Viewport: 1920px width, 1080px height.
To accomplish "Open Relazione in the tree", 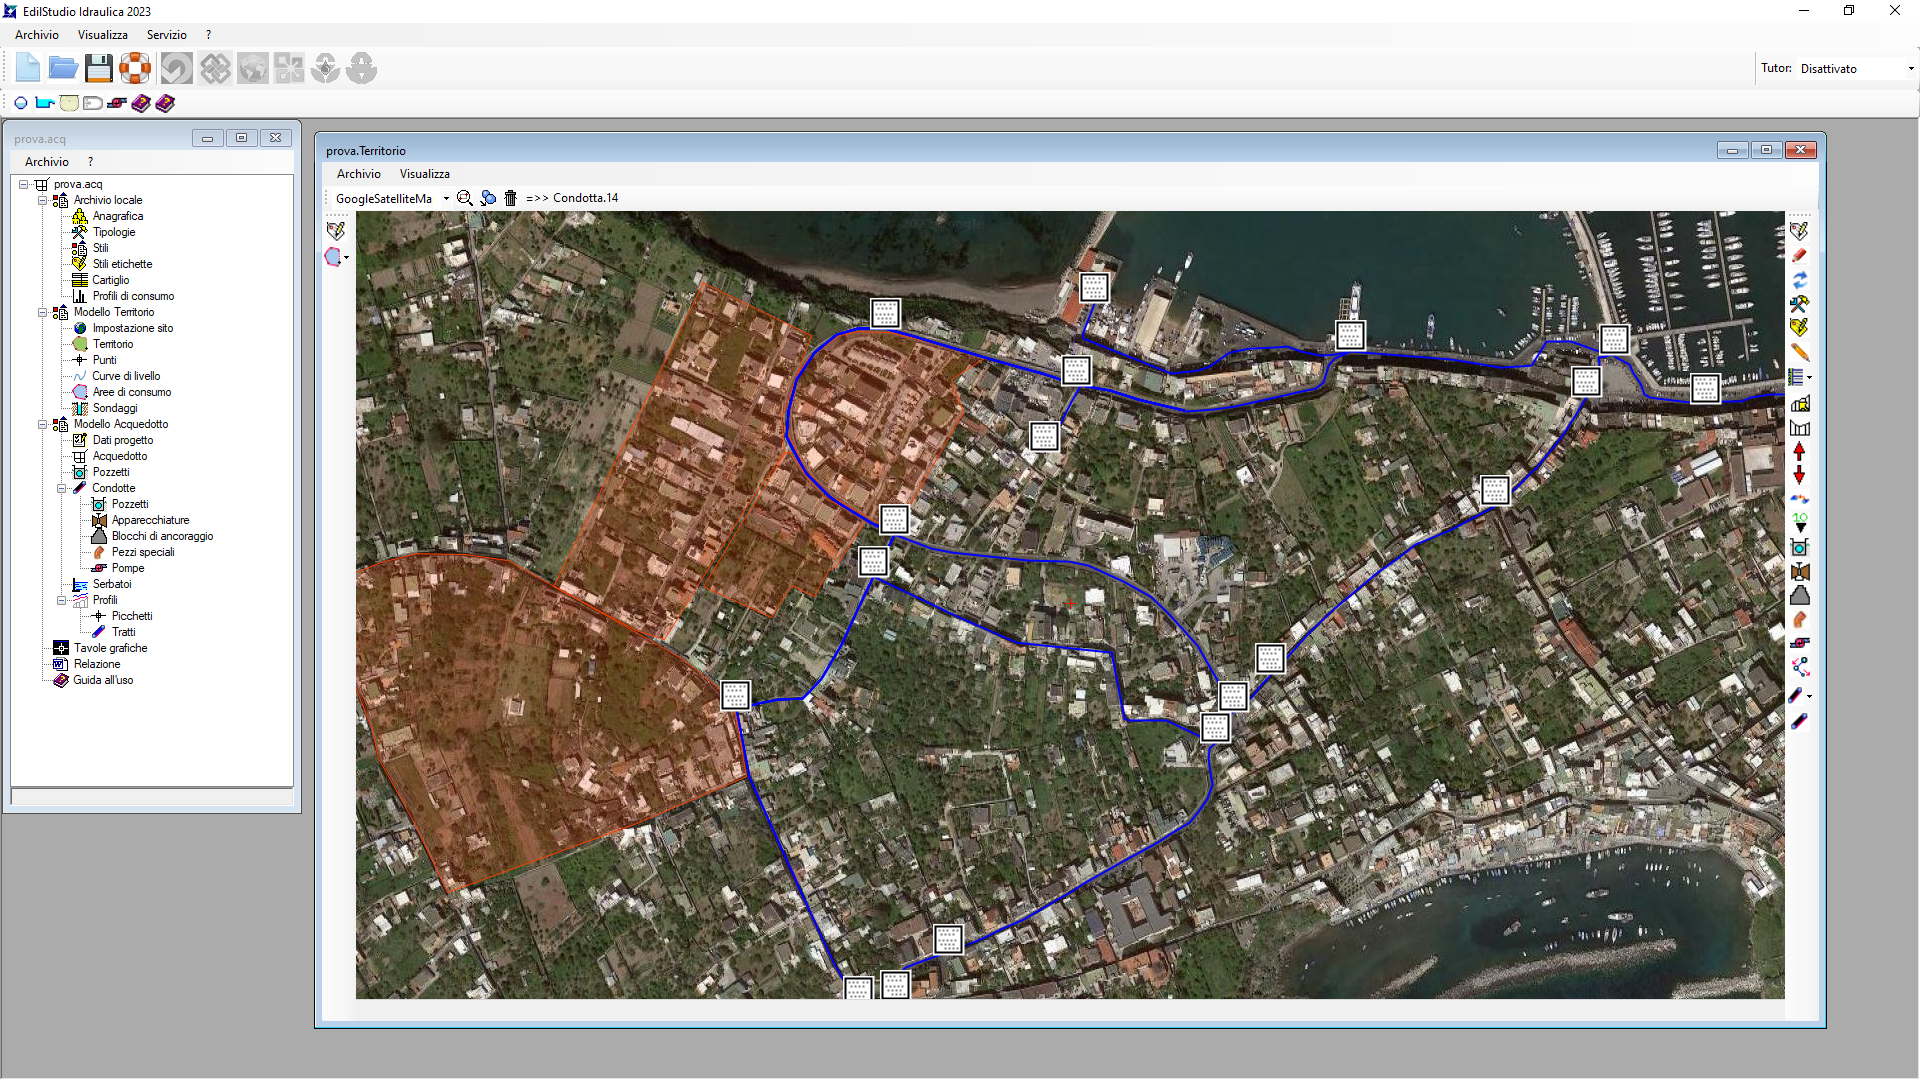I will 97,664.
